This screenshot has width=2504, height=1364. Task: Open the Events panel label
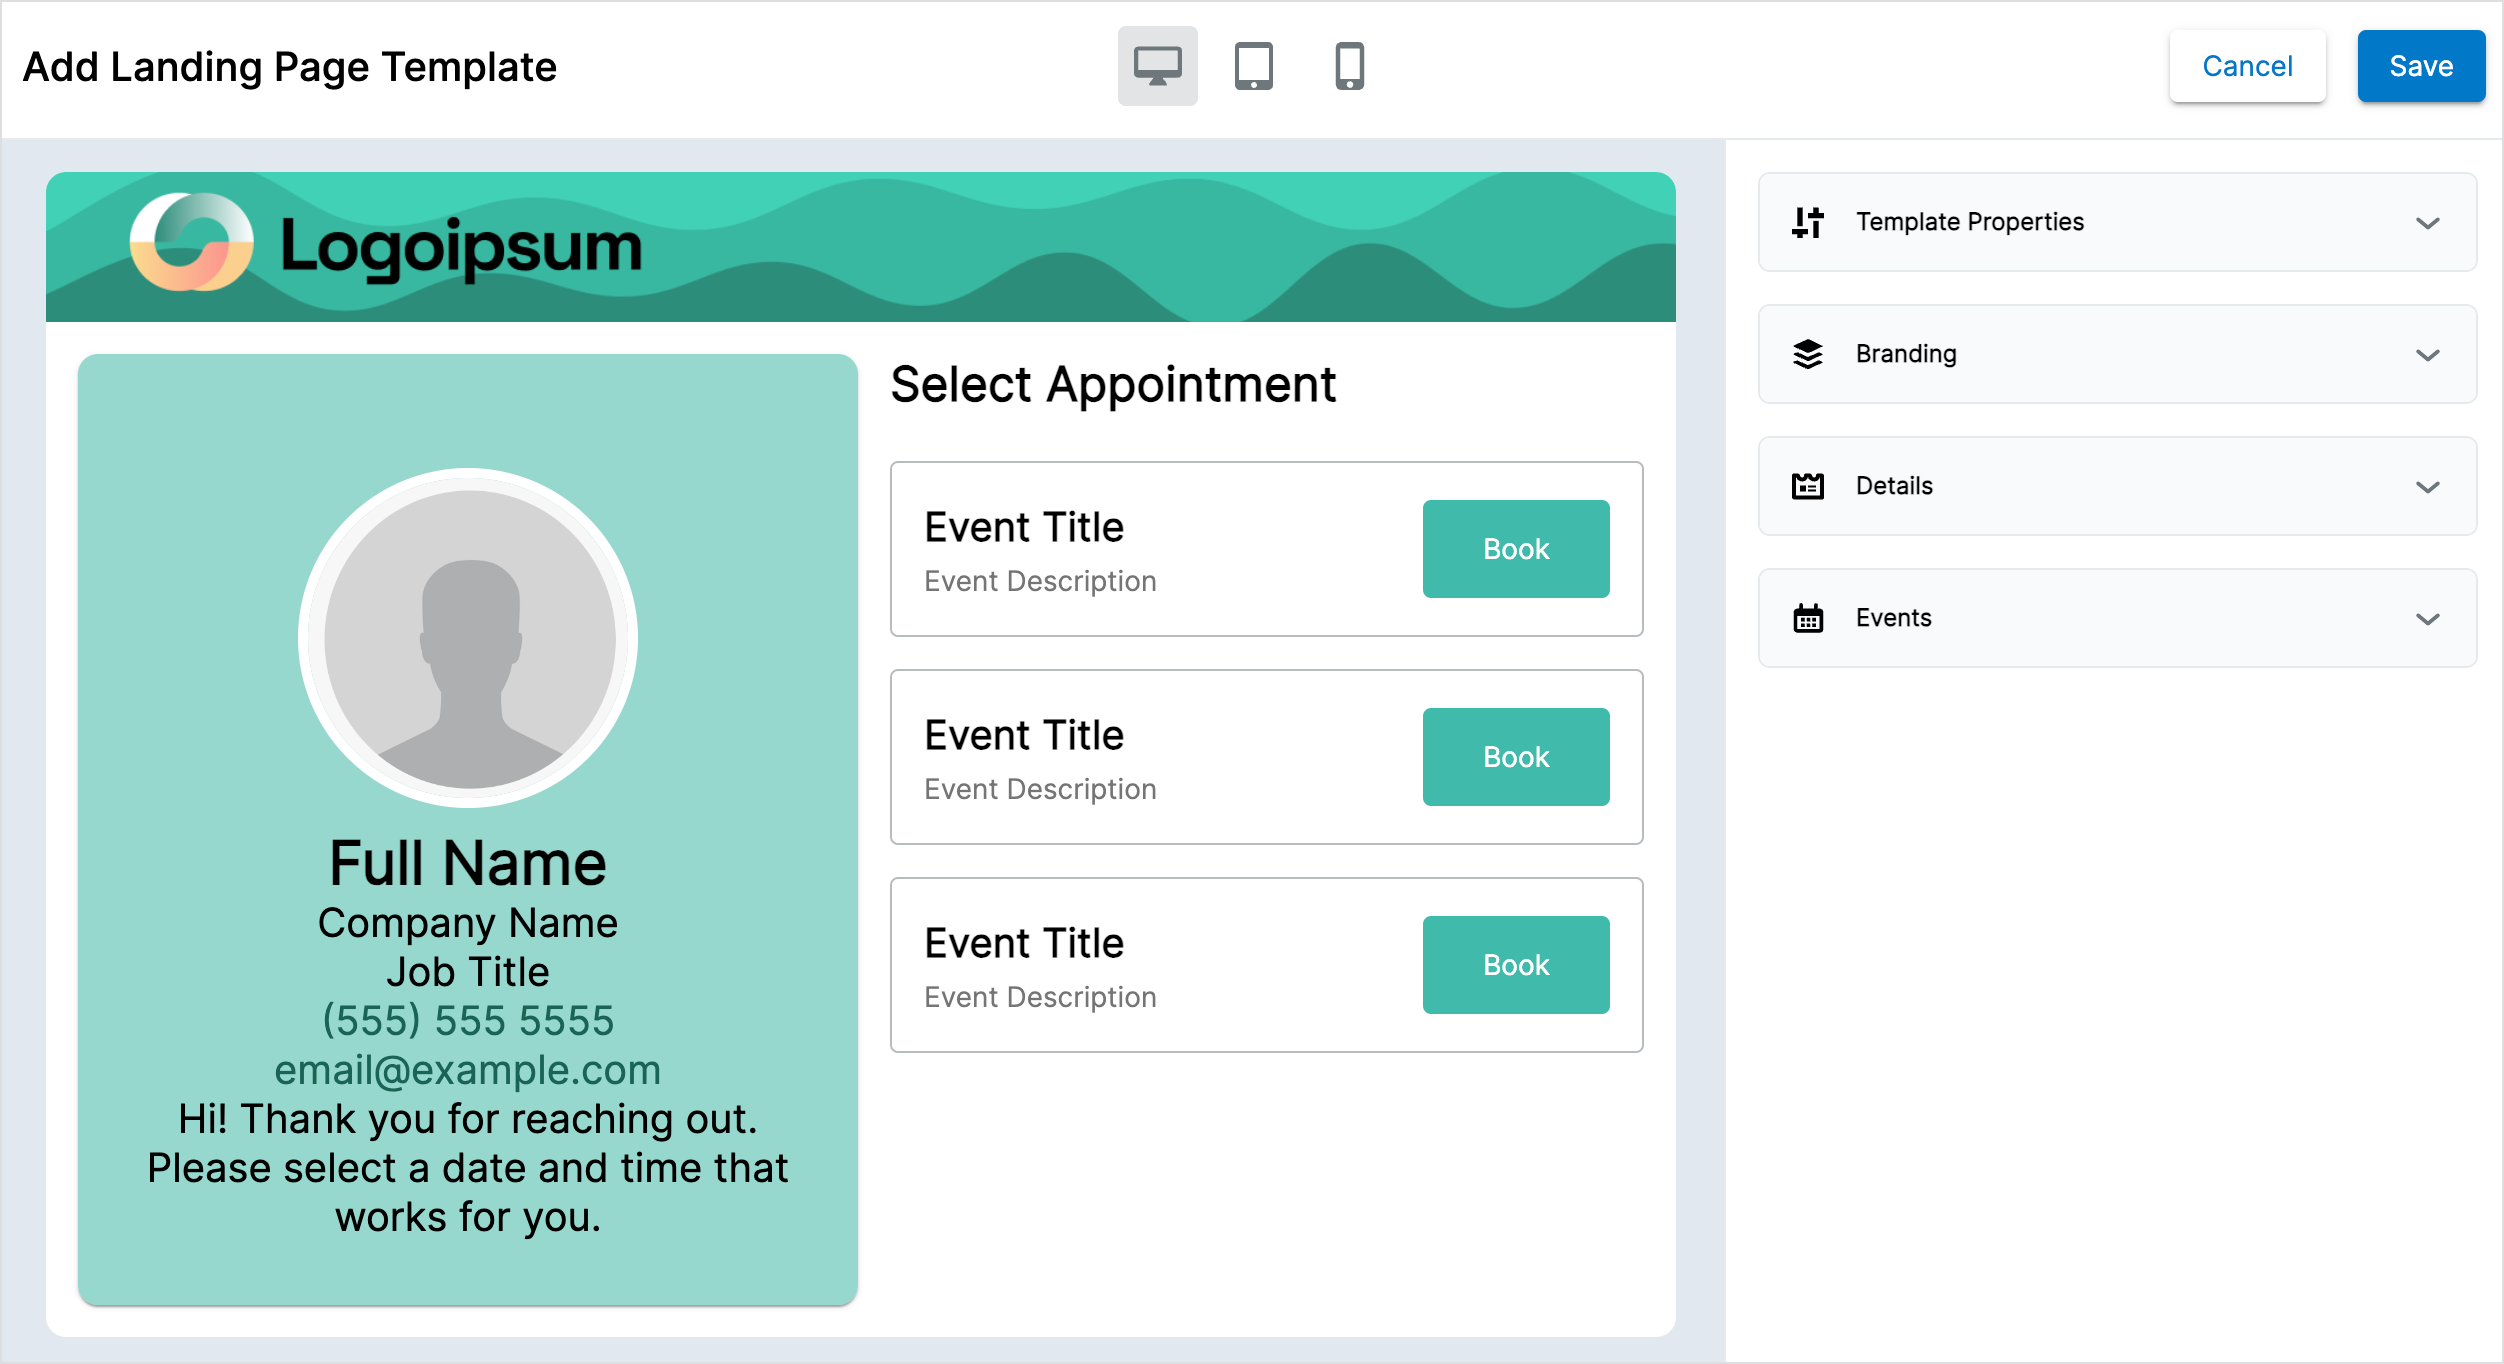pos(1893,618)
